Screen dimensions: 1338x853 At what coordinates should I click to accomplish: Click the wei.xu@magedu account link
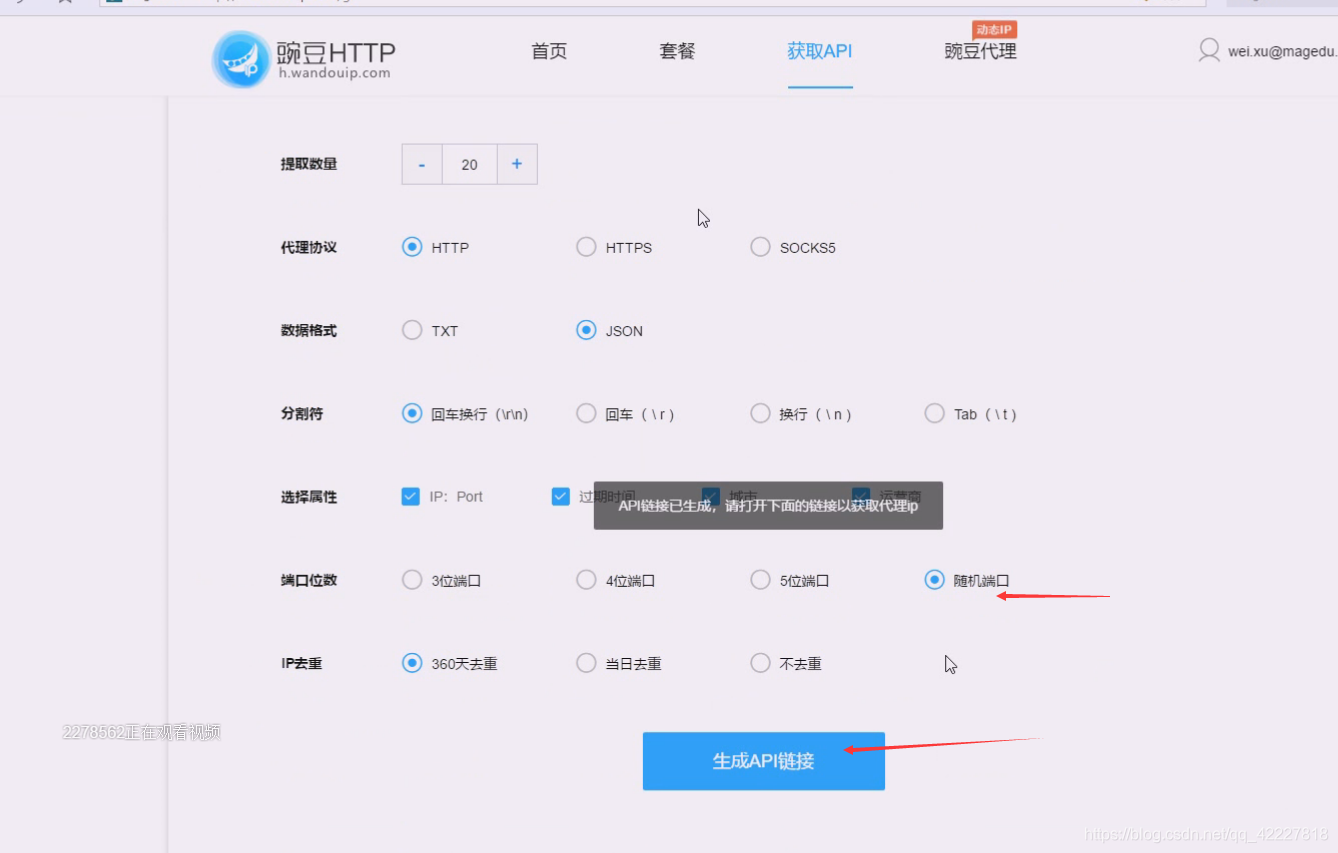(x=1282, y=52)
